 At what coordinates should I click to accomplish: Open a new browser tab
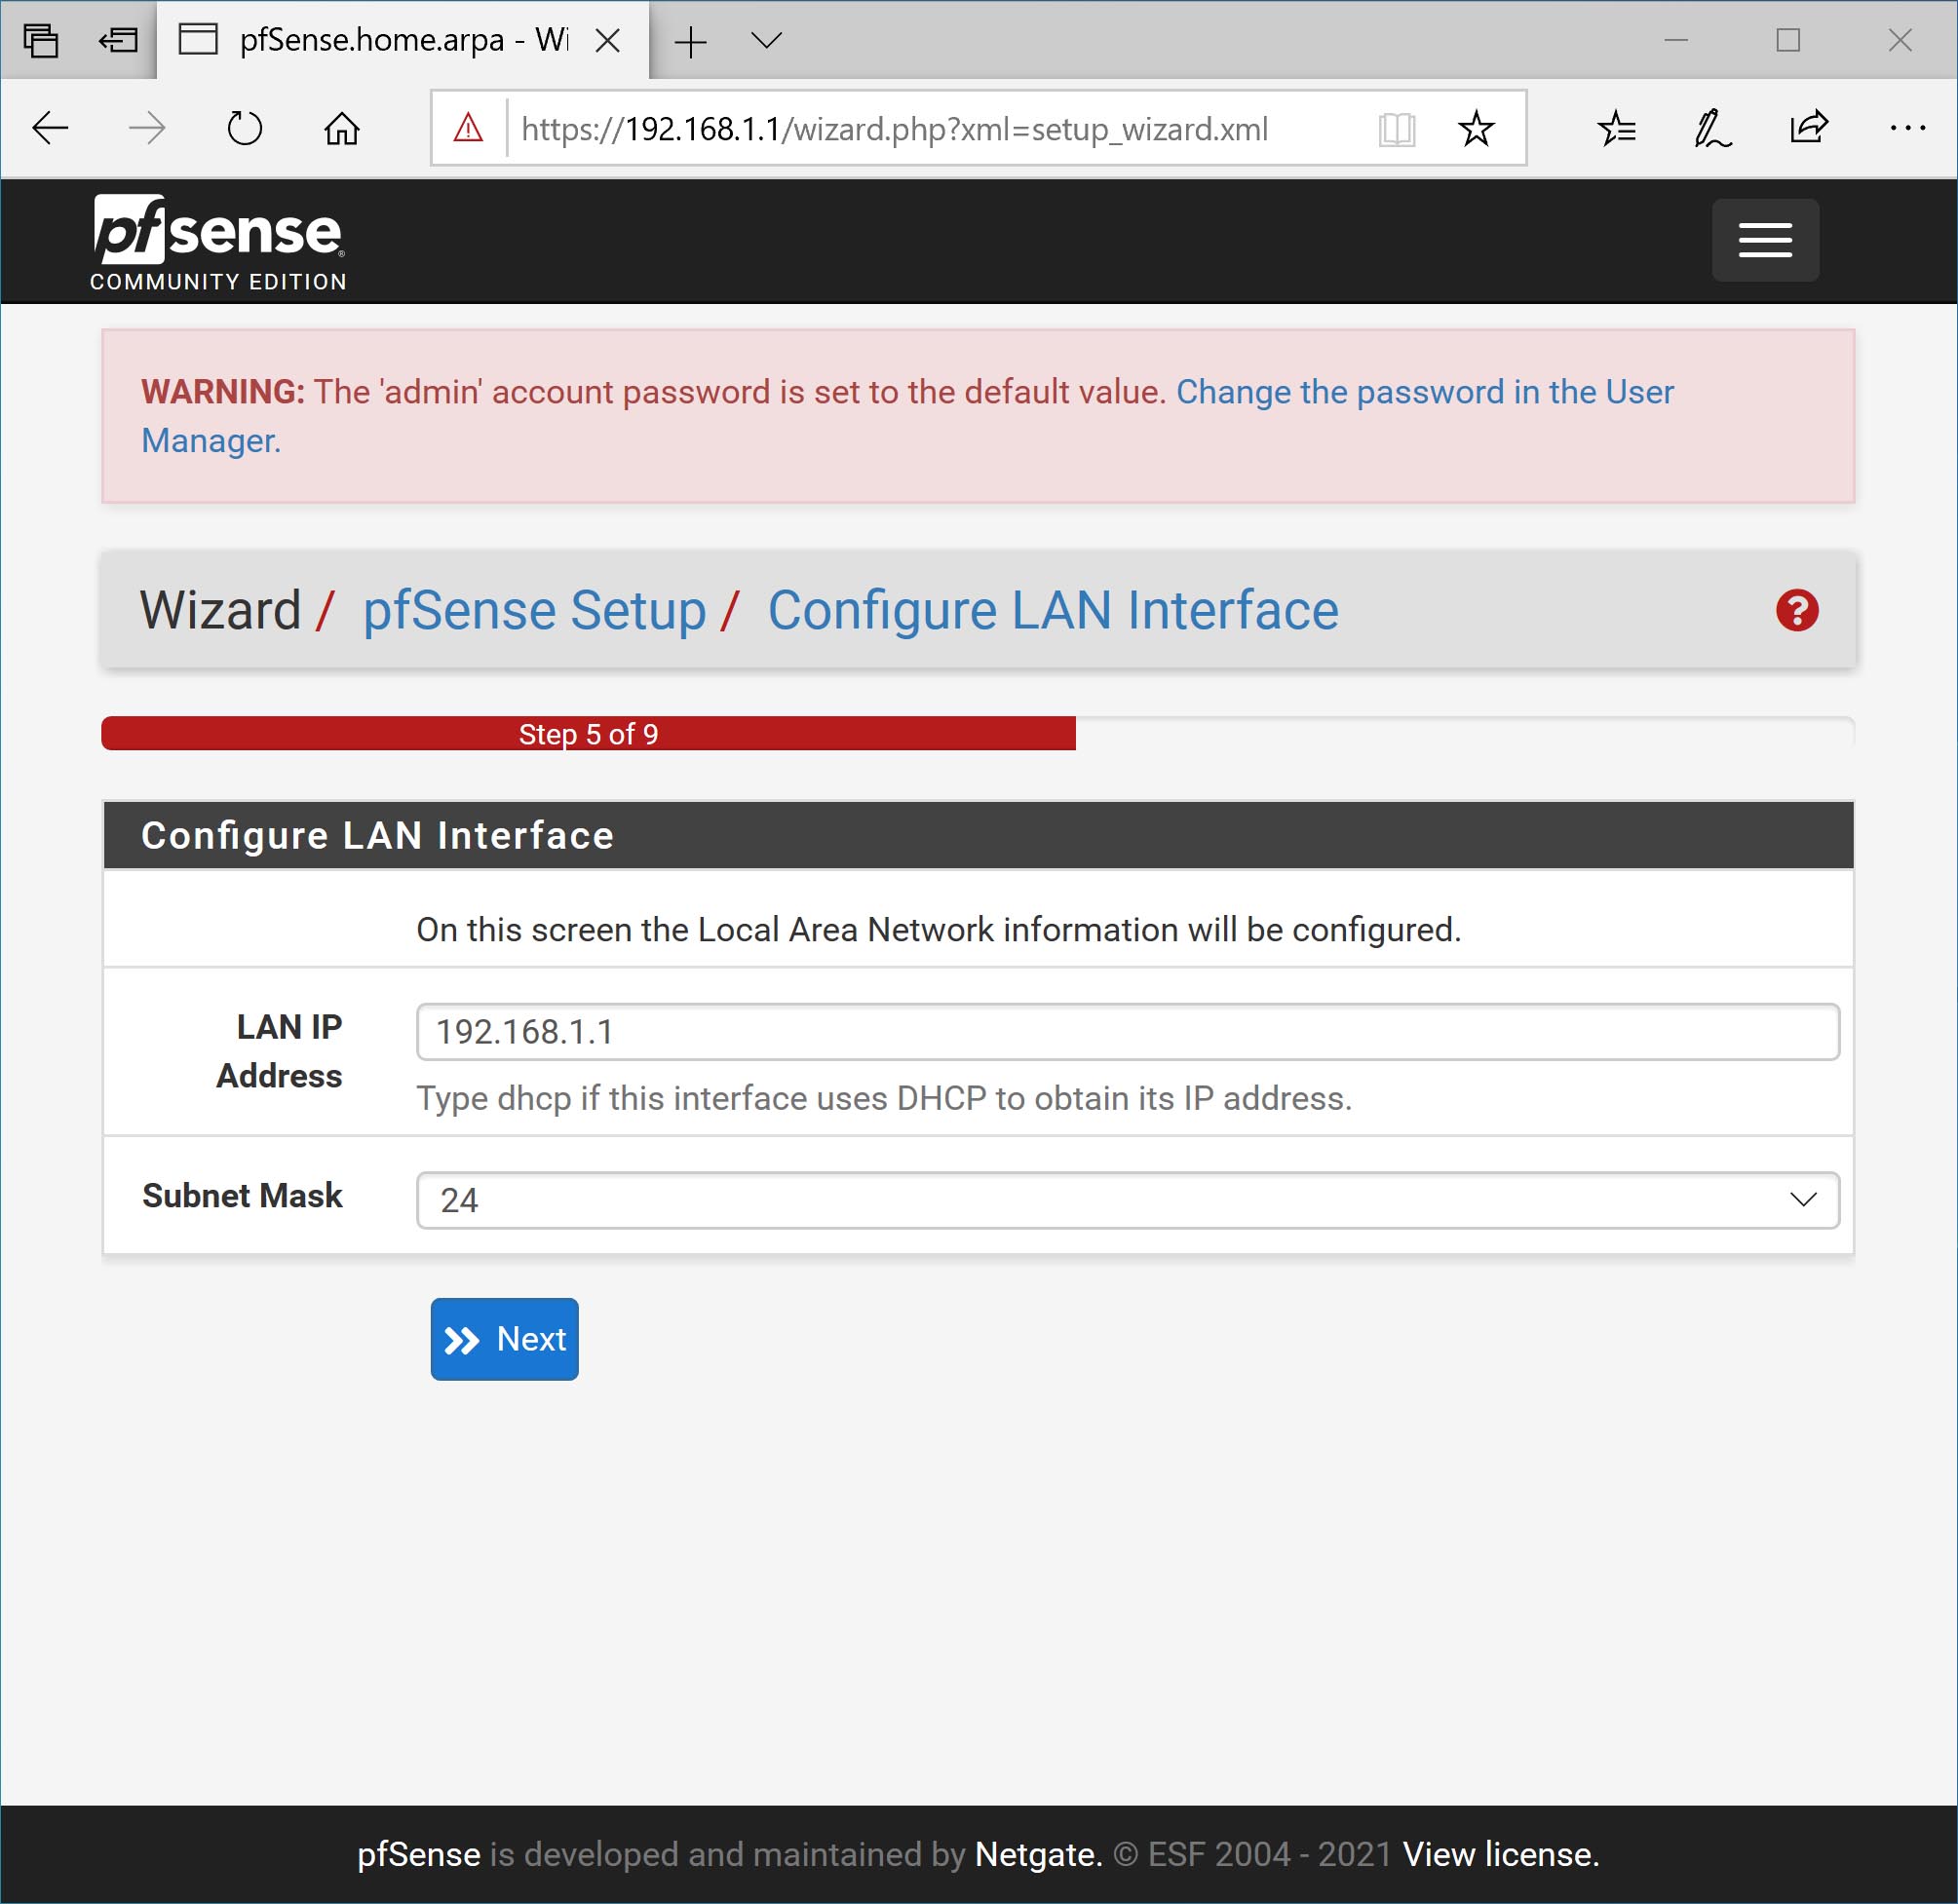point(690,41)
